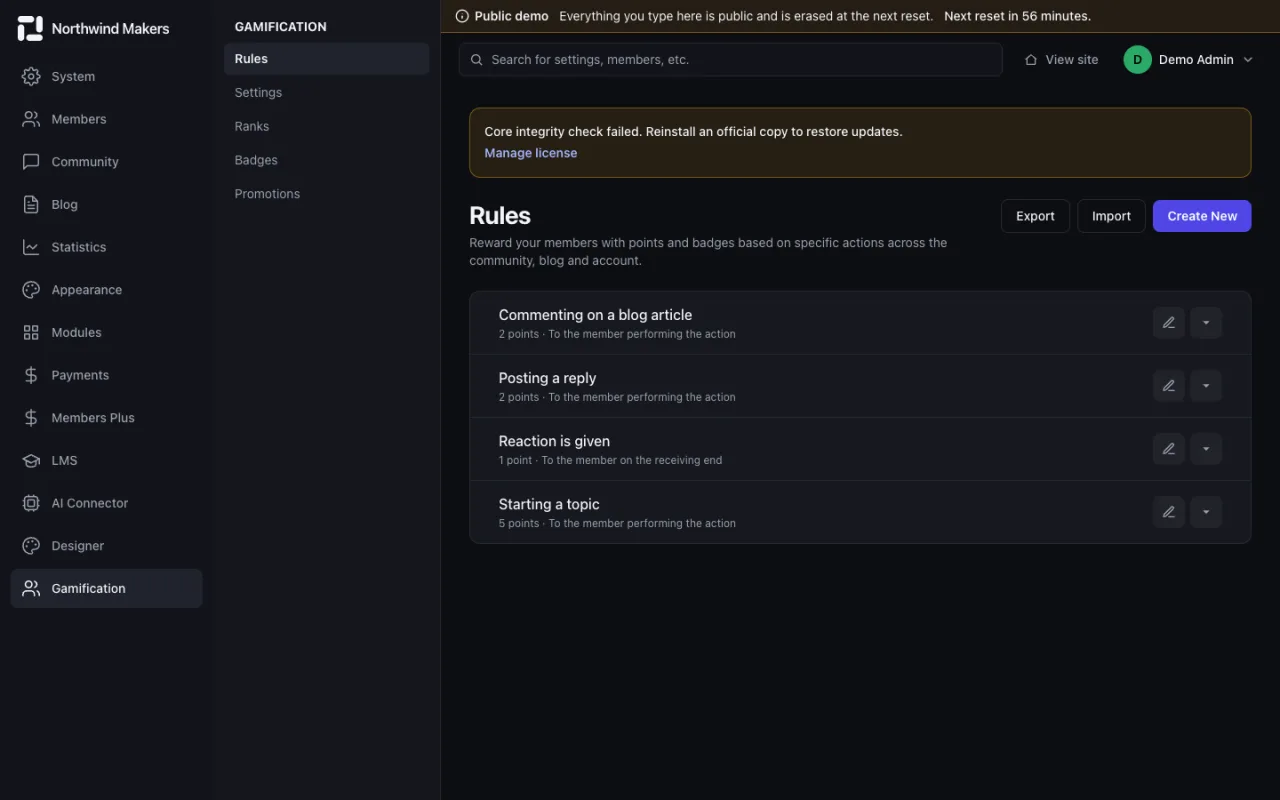Expand options for 'Reaction is given' rule
This screenshot has width=1280, height=800.
tap(1206, 449)
